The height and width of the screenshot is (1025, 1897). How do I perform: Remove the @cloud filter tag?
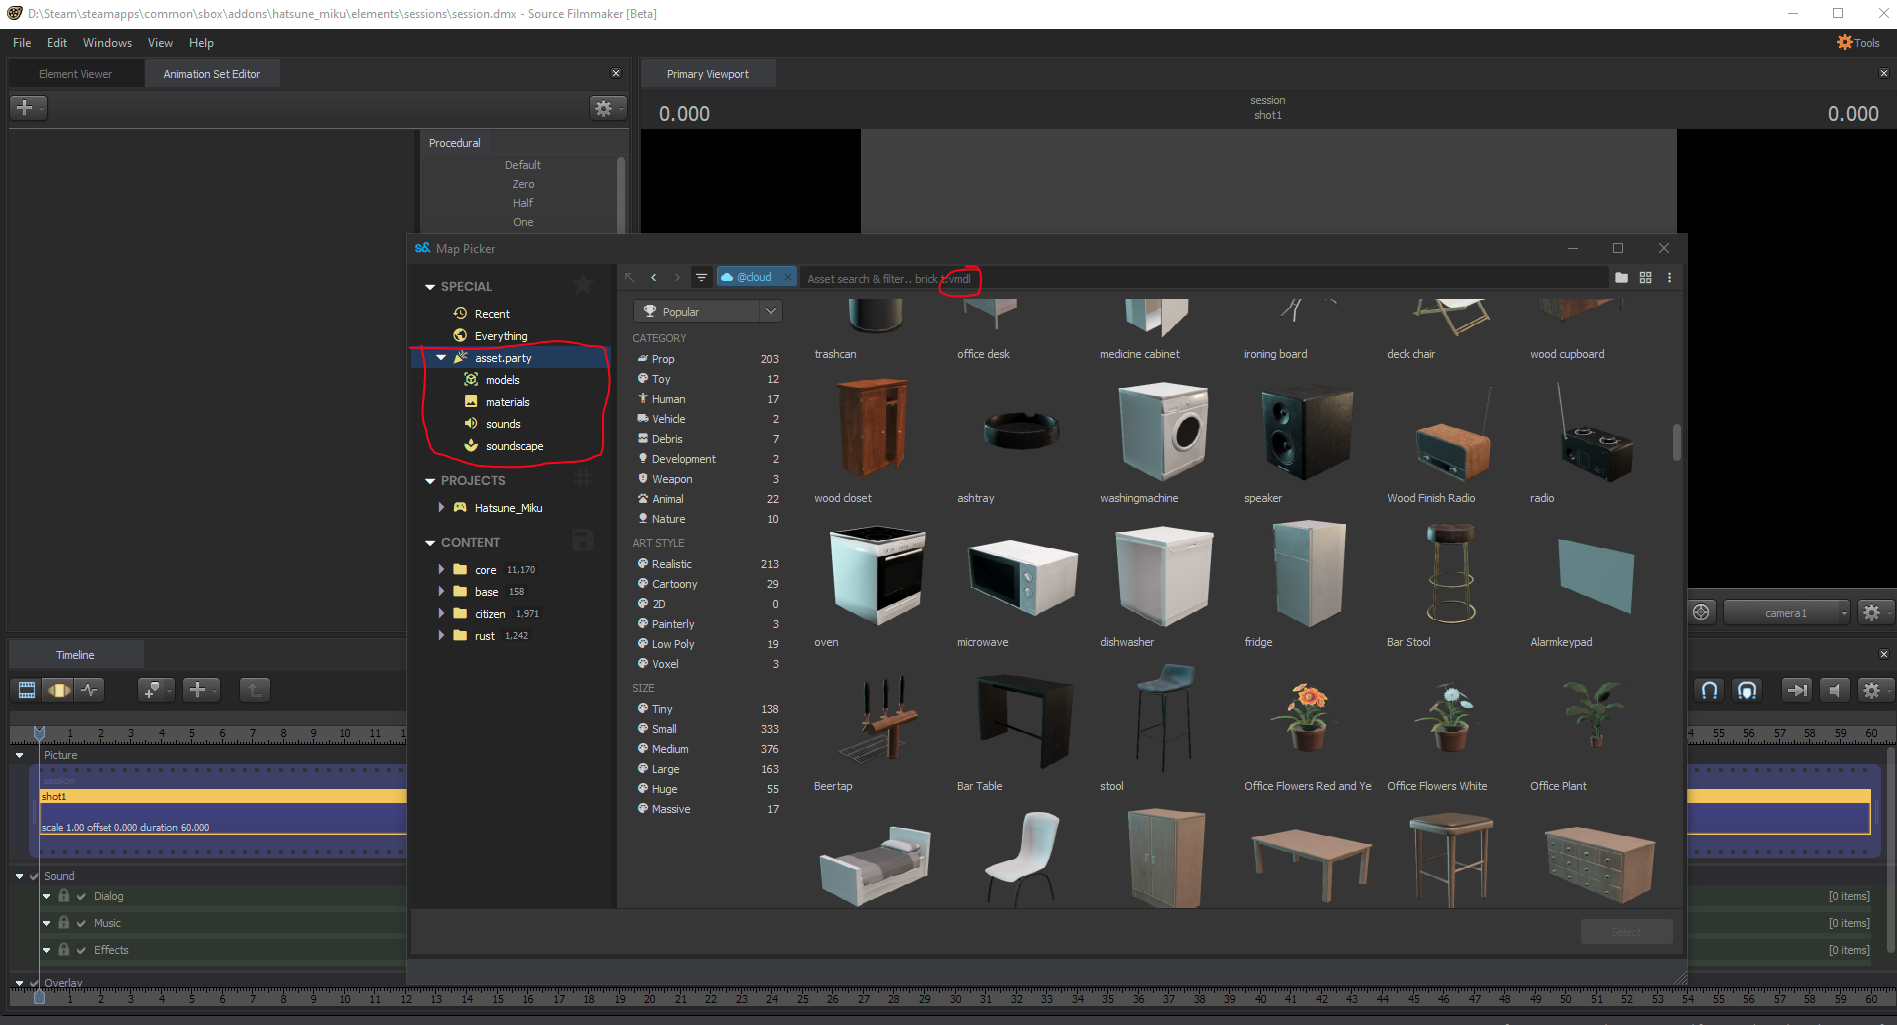[x=788, y=276]
